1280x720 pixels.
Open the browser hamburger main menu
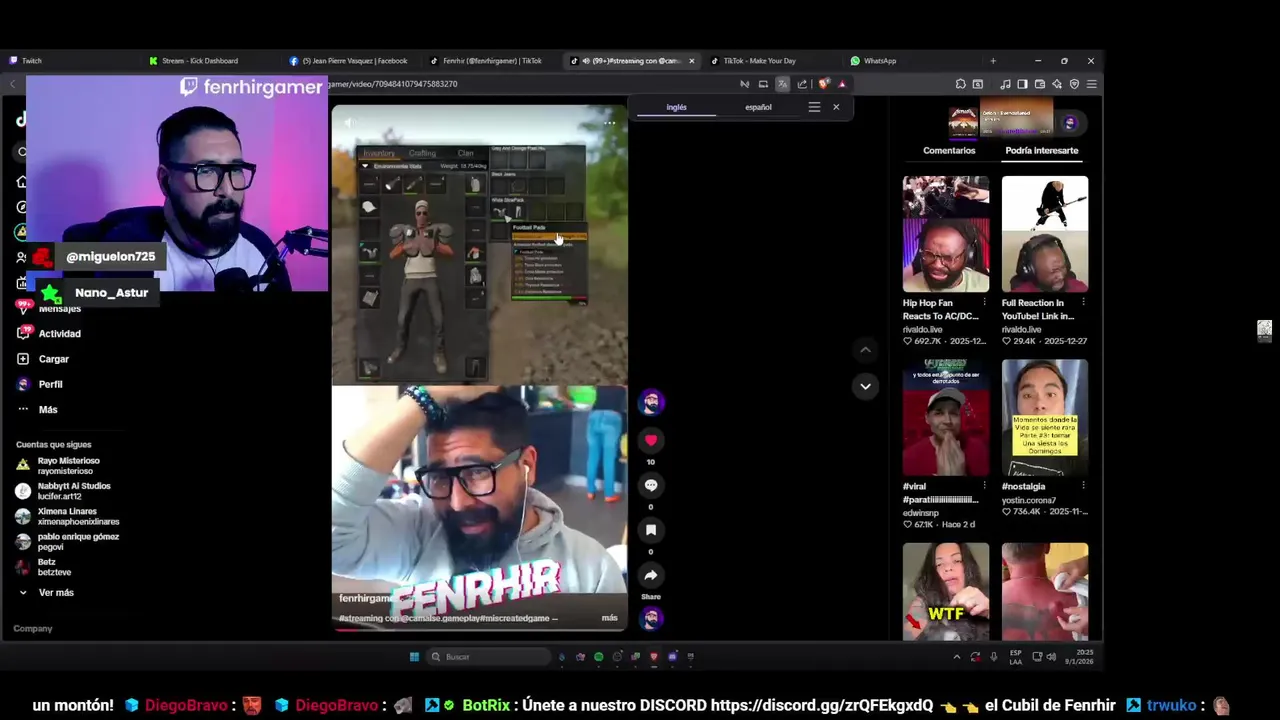click(1092, 84)
